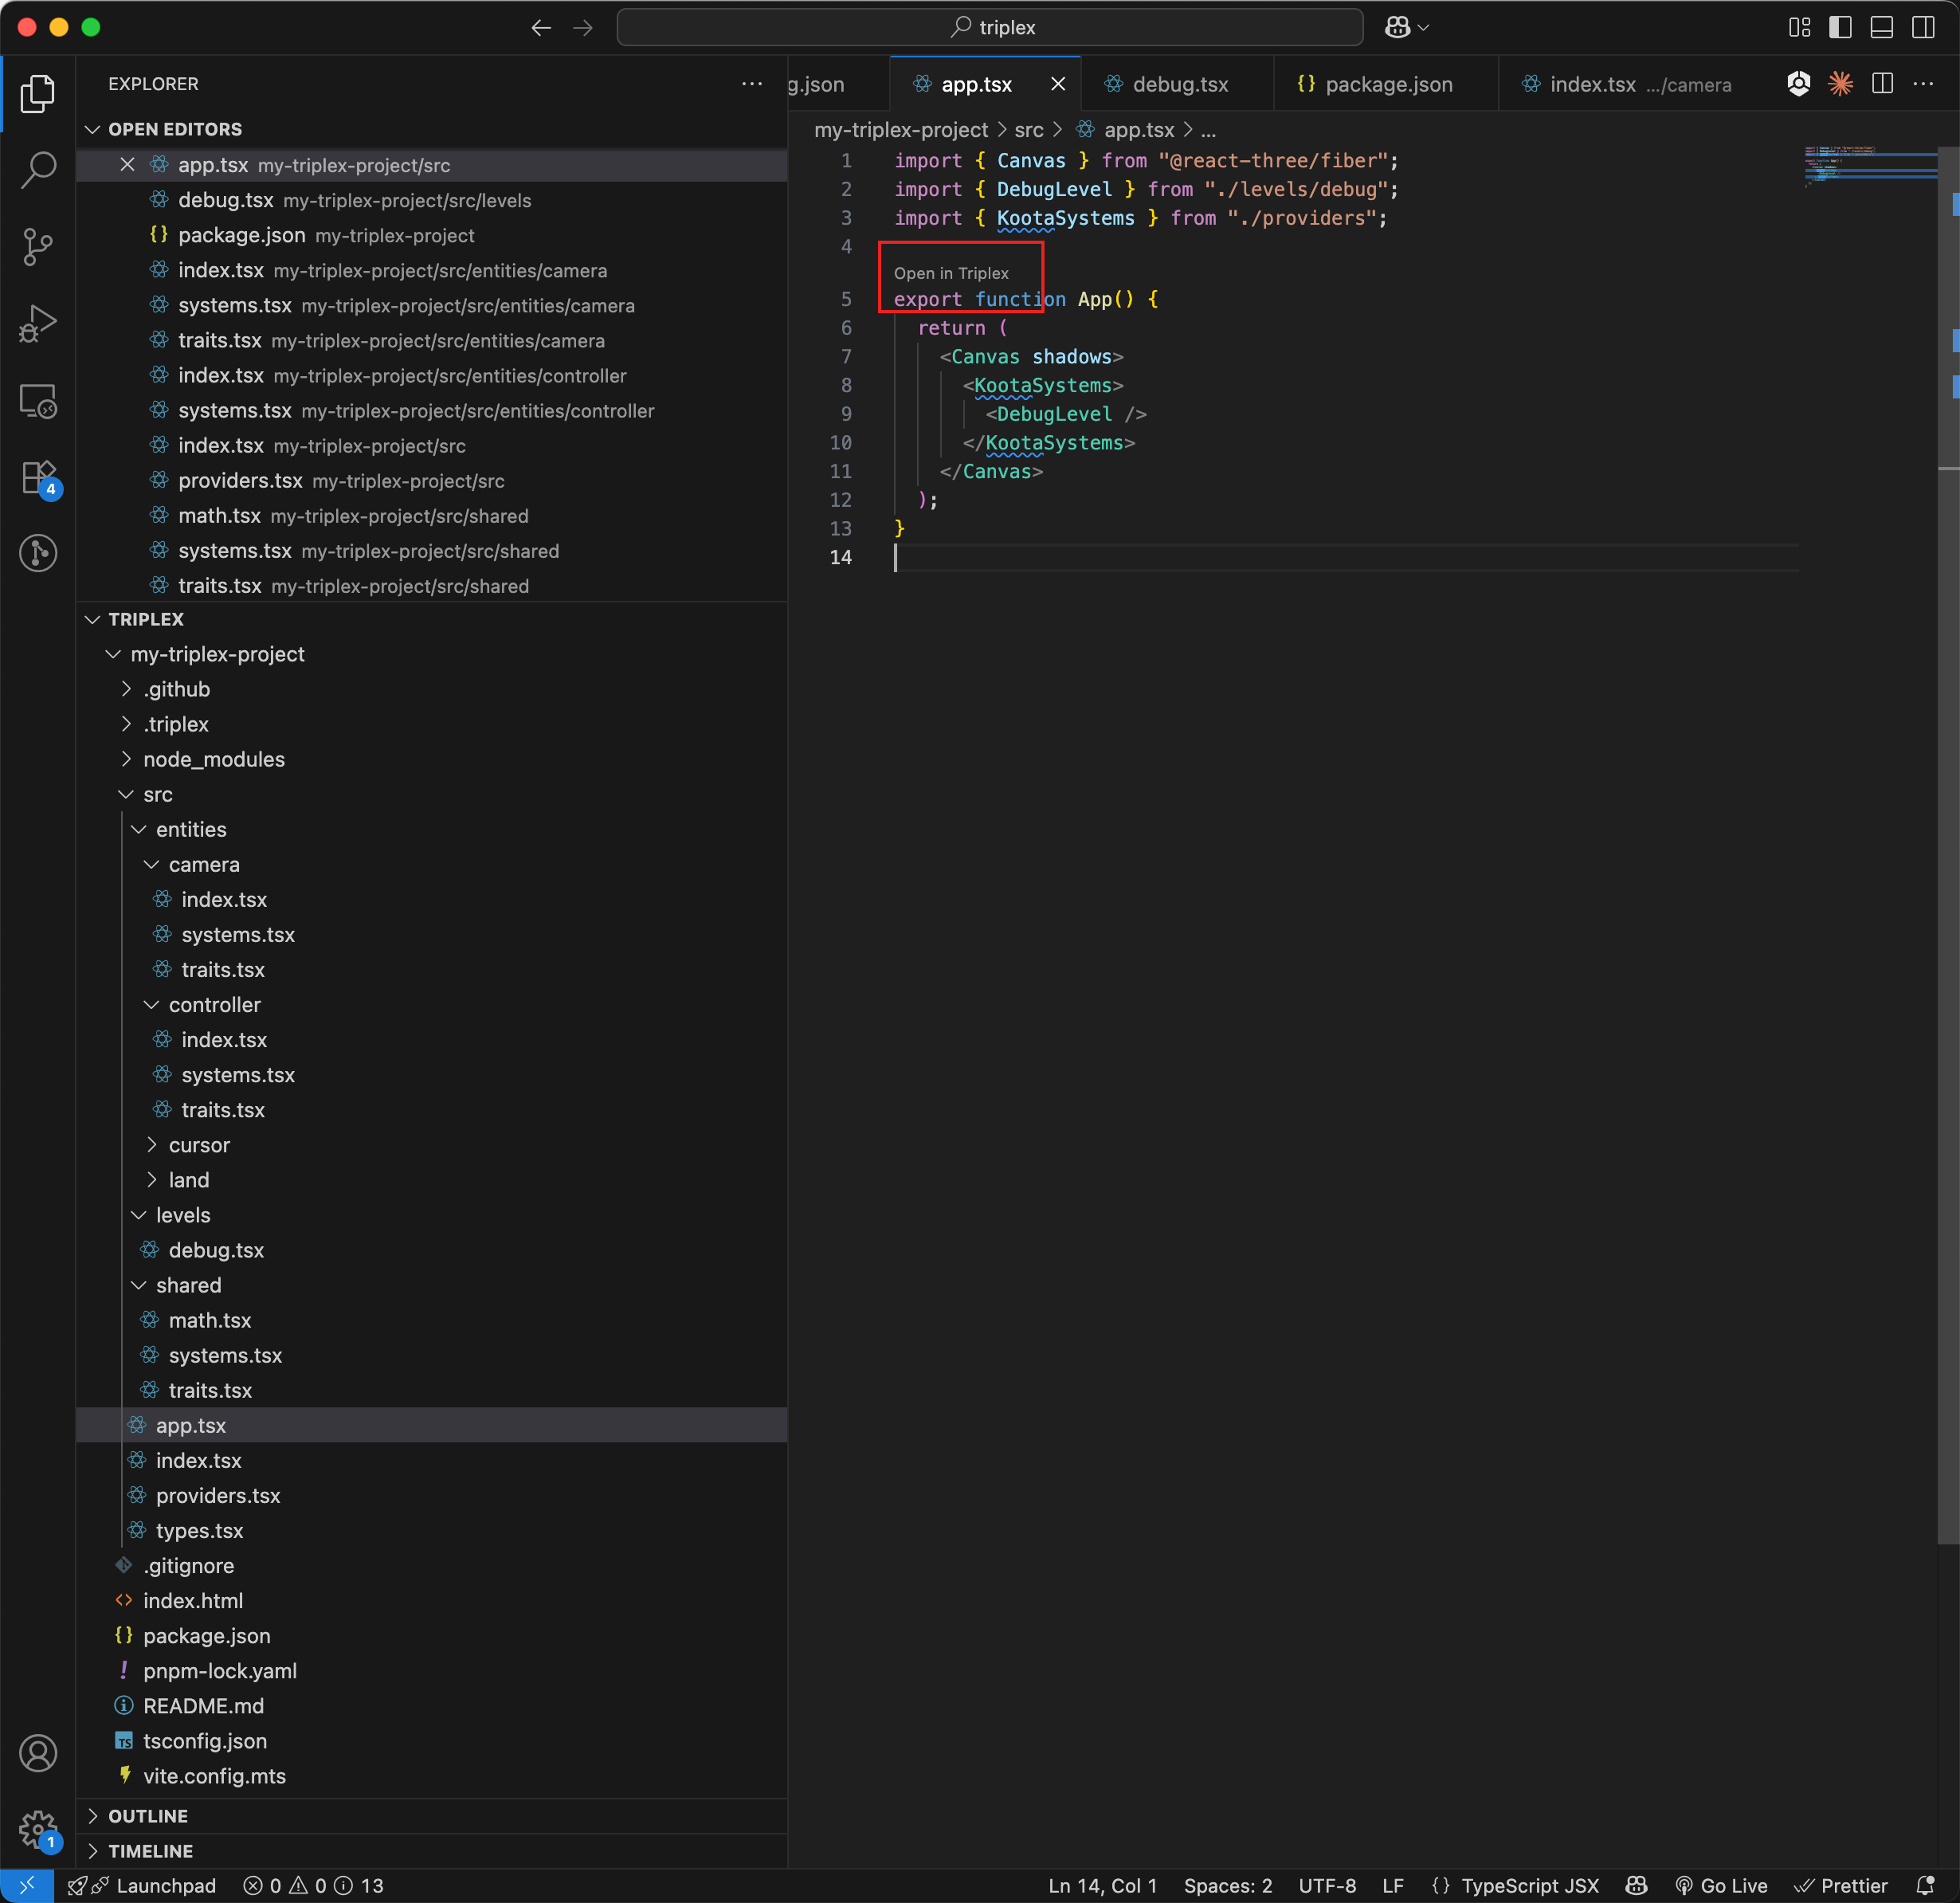This screenshot has height=1903, width=1960.
Task: Open Copilot dropdown chevron in title bar
Action: [x=1424, y=28]
